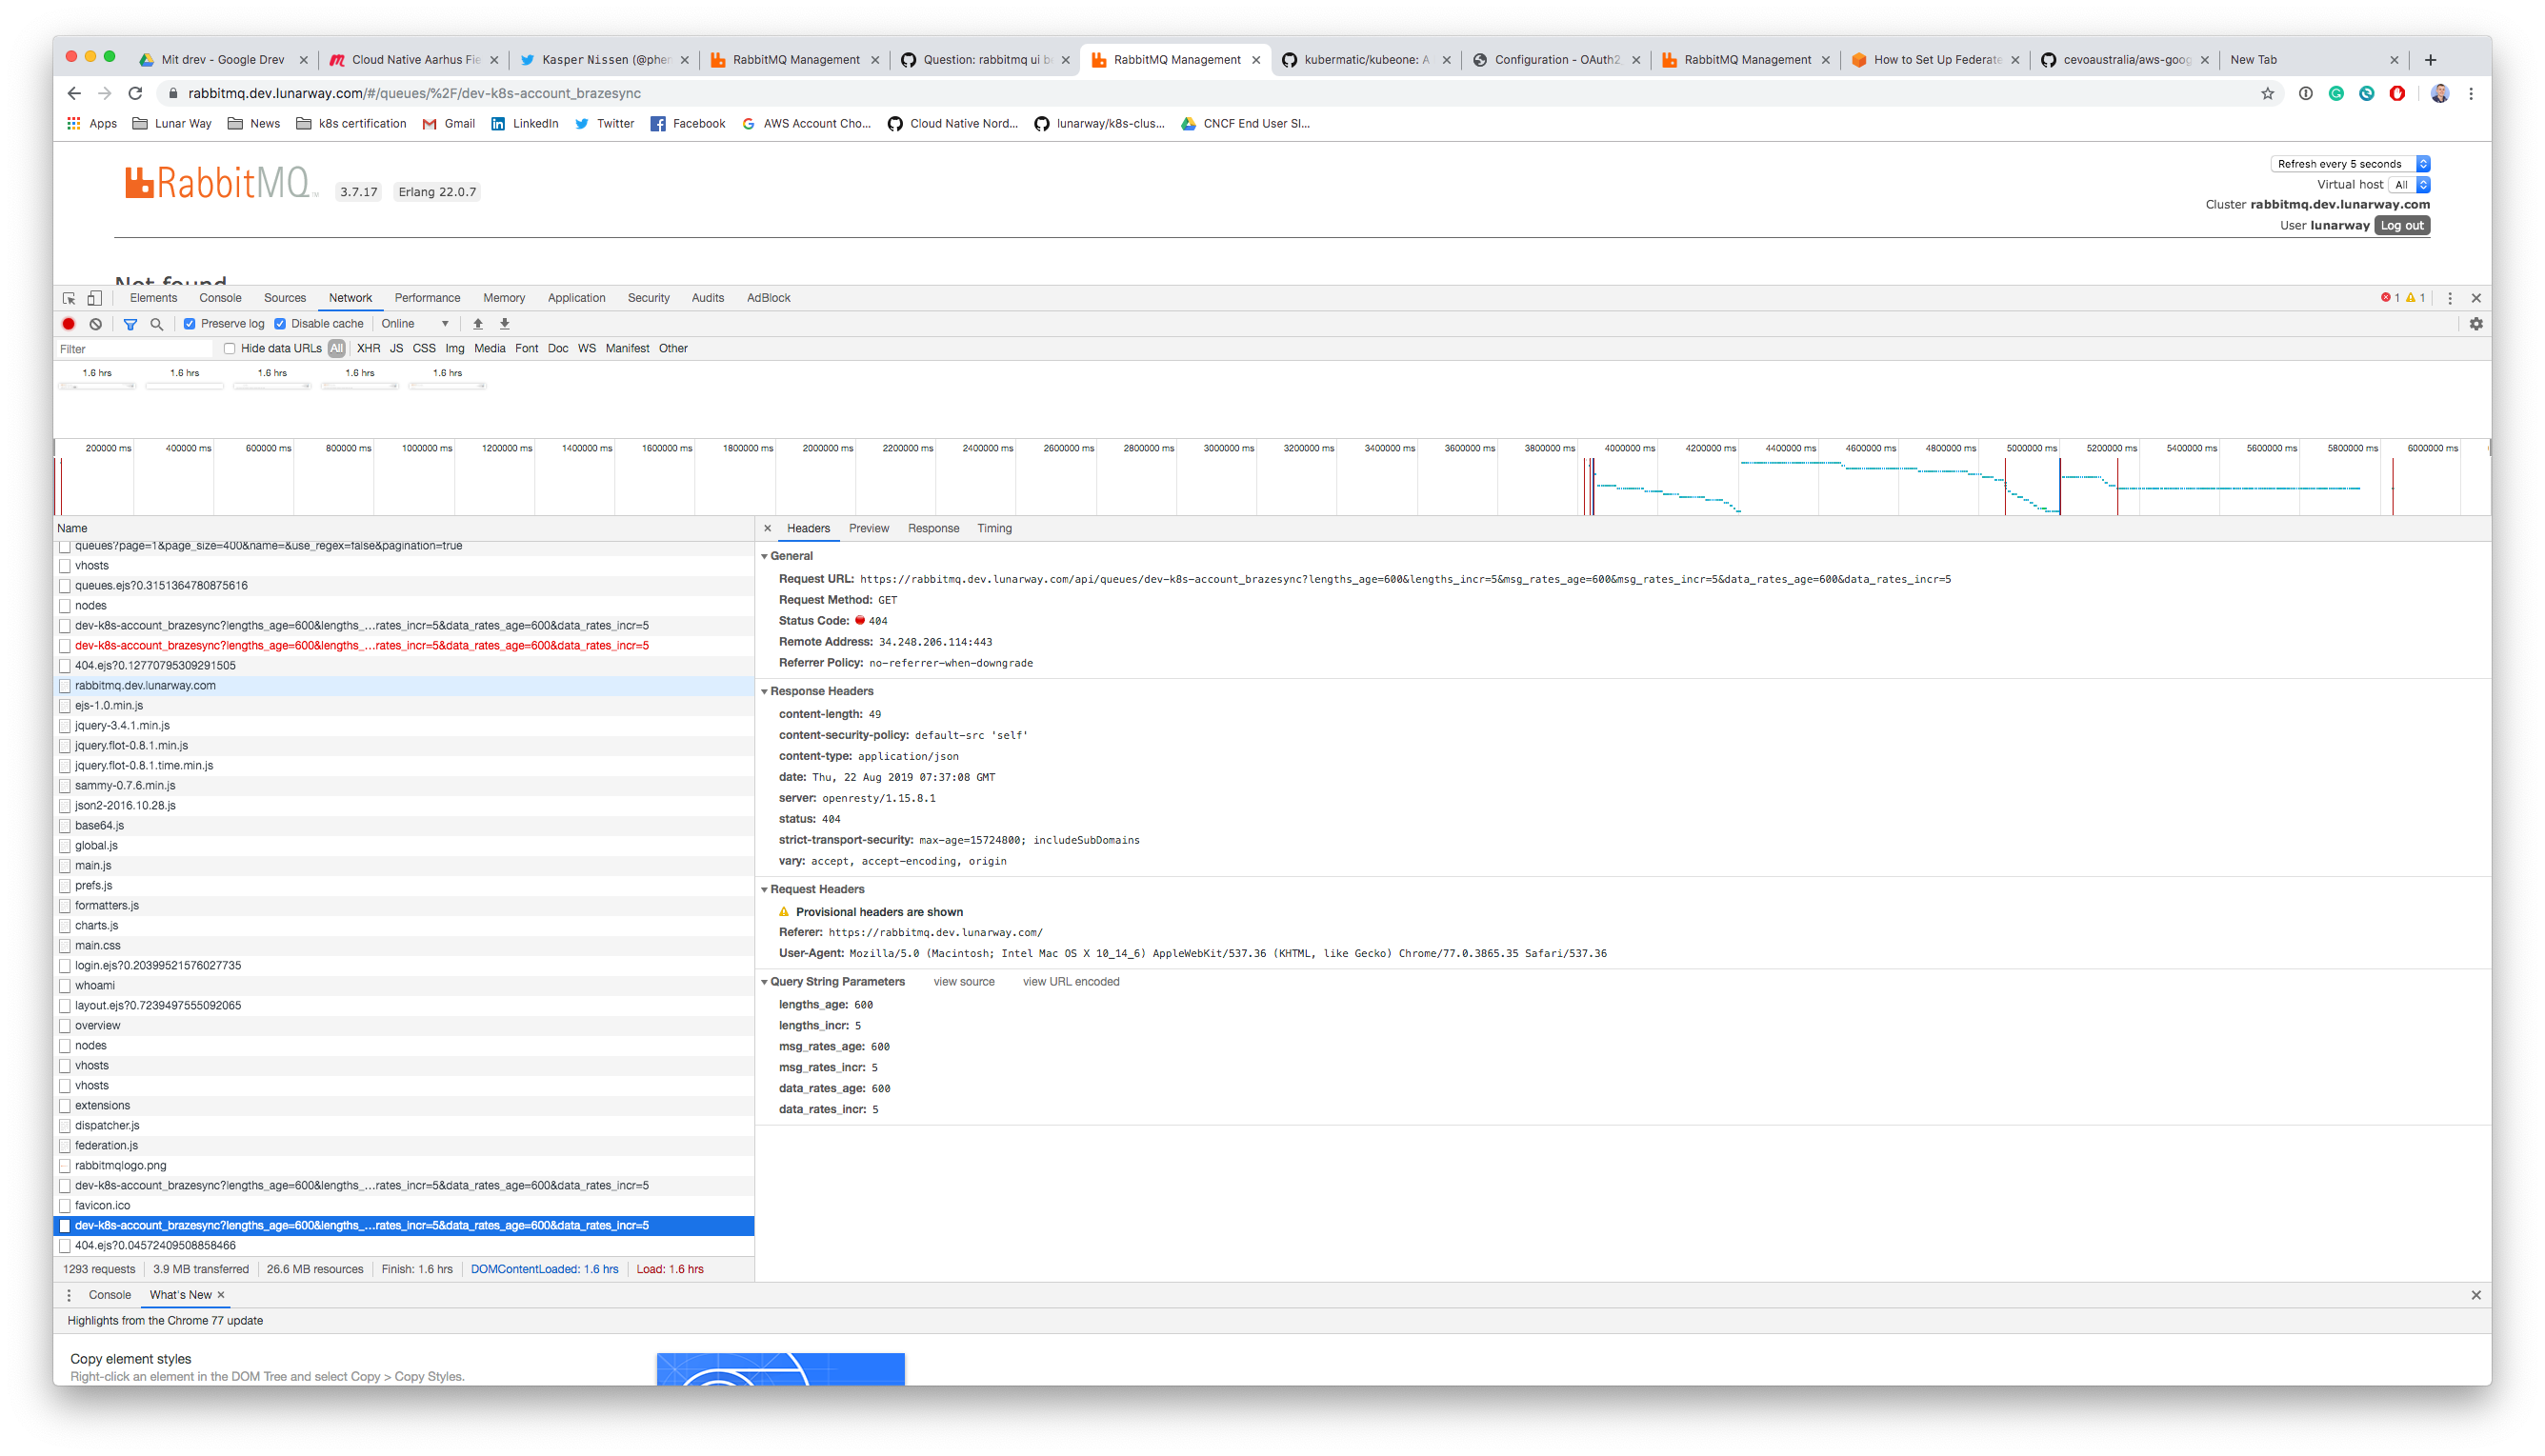Image resolution: width=2545 pixels, height=1456 pixels.
Task: Click the RabbitMQ logo
Action: [x=219, y=184]
